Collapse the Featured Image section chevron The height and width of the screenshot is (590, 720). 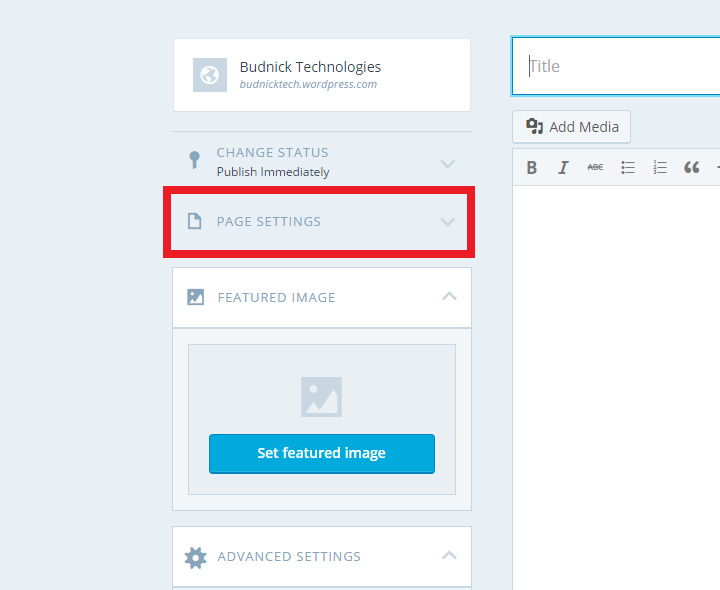pyautogui.click(x=449, y=296)
